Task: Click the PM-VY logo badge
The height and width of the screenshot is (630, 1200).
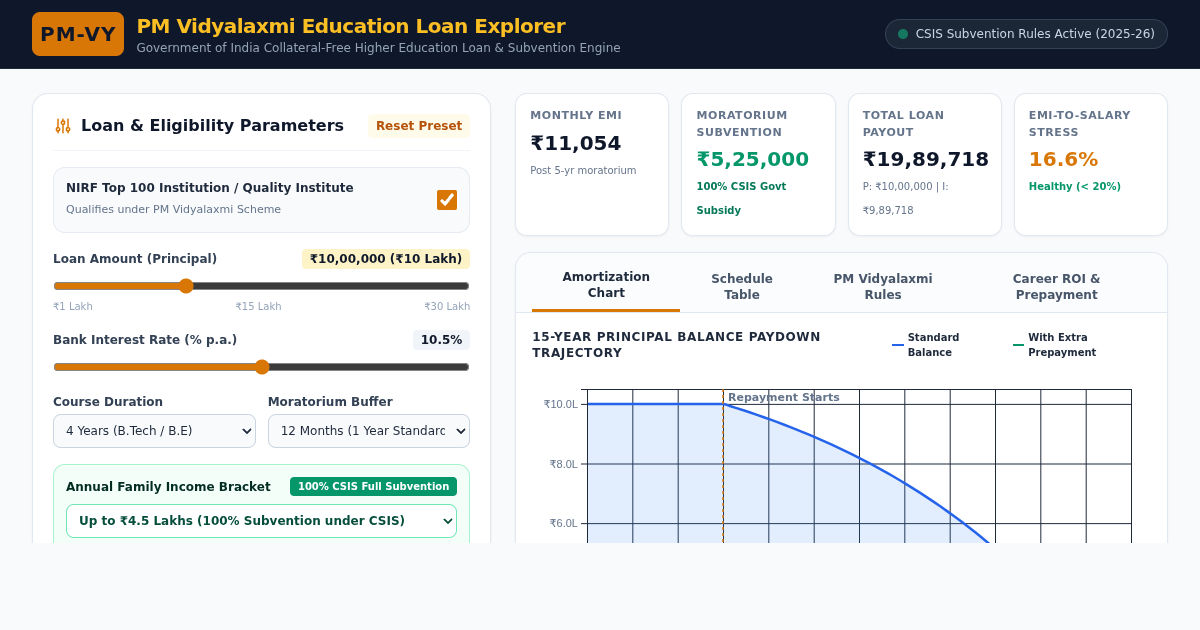Action: (78, 34)
